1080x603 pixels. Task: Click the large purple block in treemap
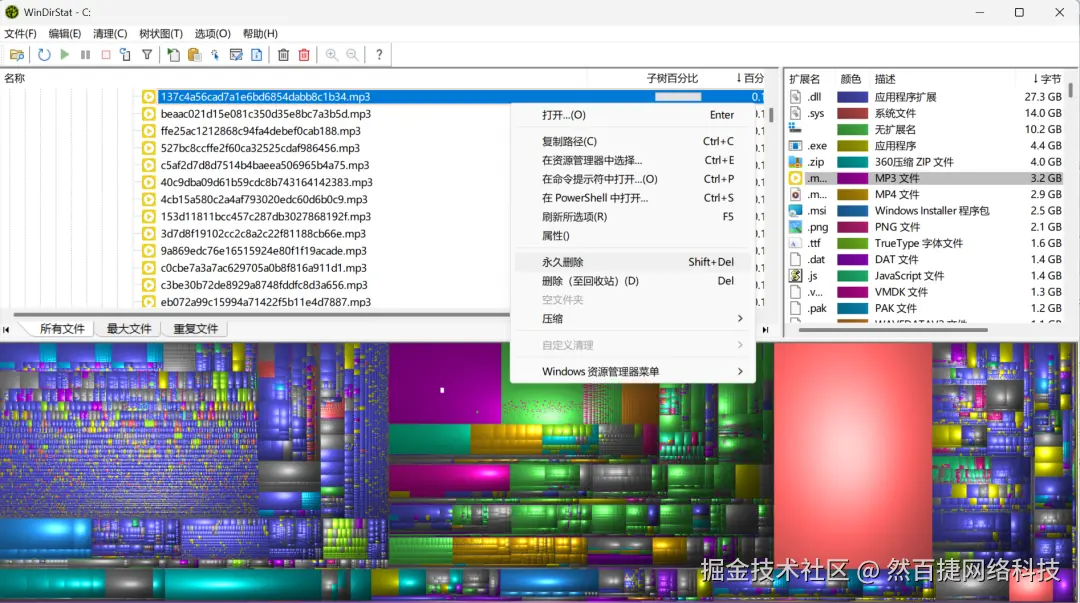[445, 383]
